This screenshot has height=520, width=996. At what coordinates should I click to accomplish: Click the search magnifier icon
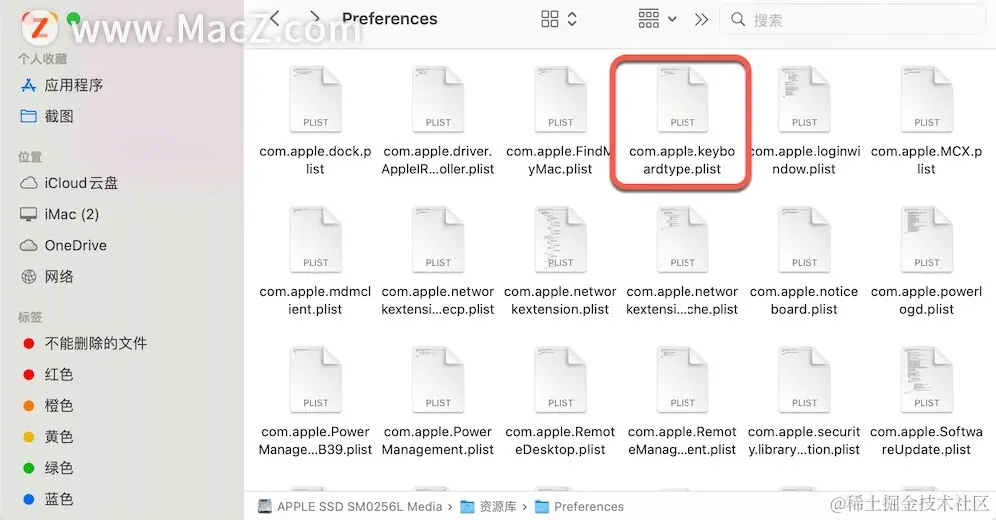point(737,20)
